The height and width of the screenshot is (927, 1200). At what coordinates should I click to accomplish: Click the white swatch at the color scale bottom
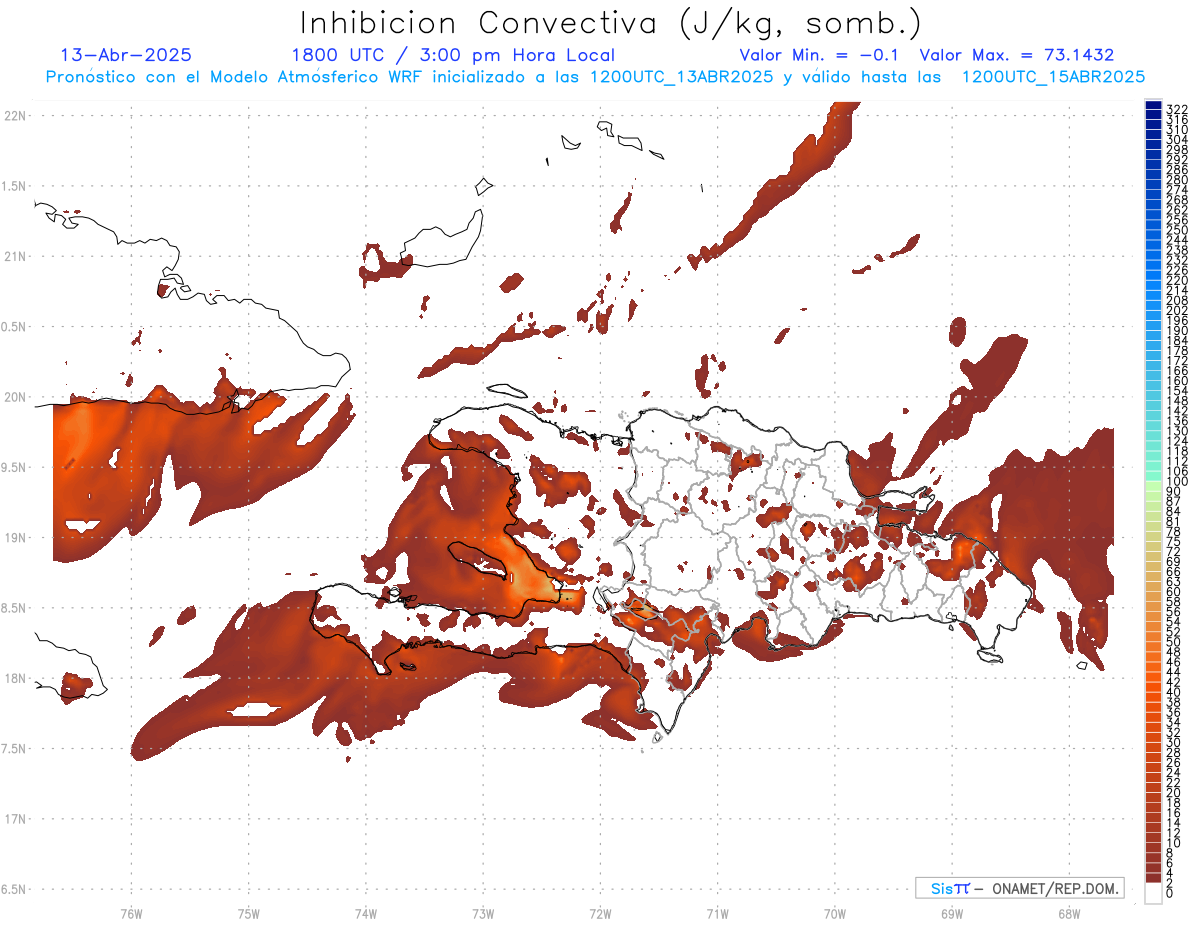1153,893
